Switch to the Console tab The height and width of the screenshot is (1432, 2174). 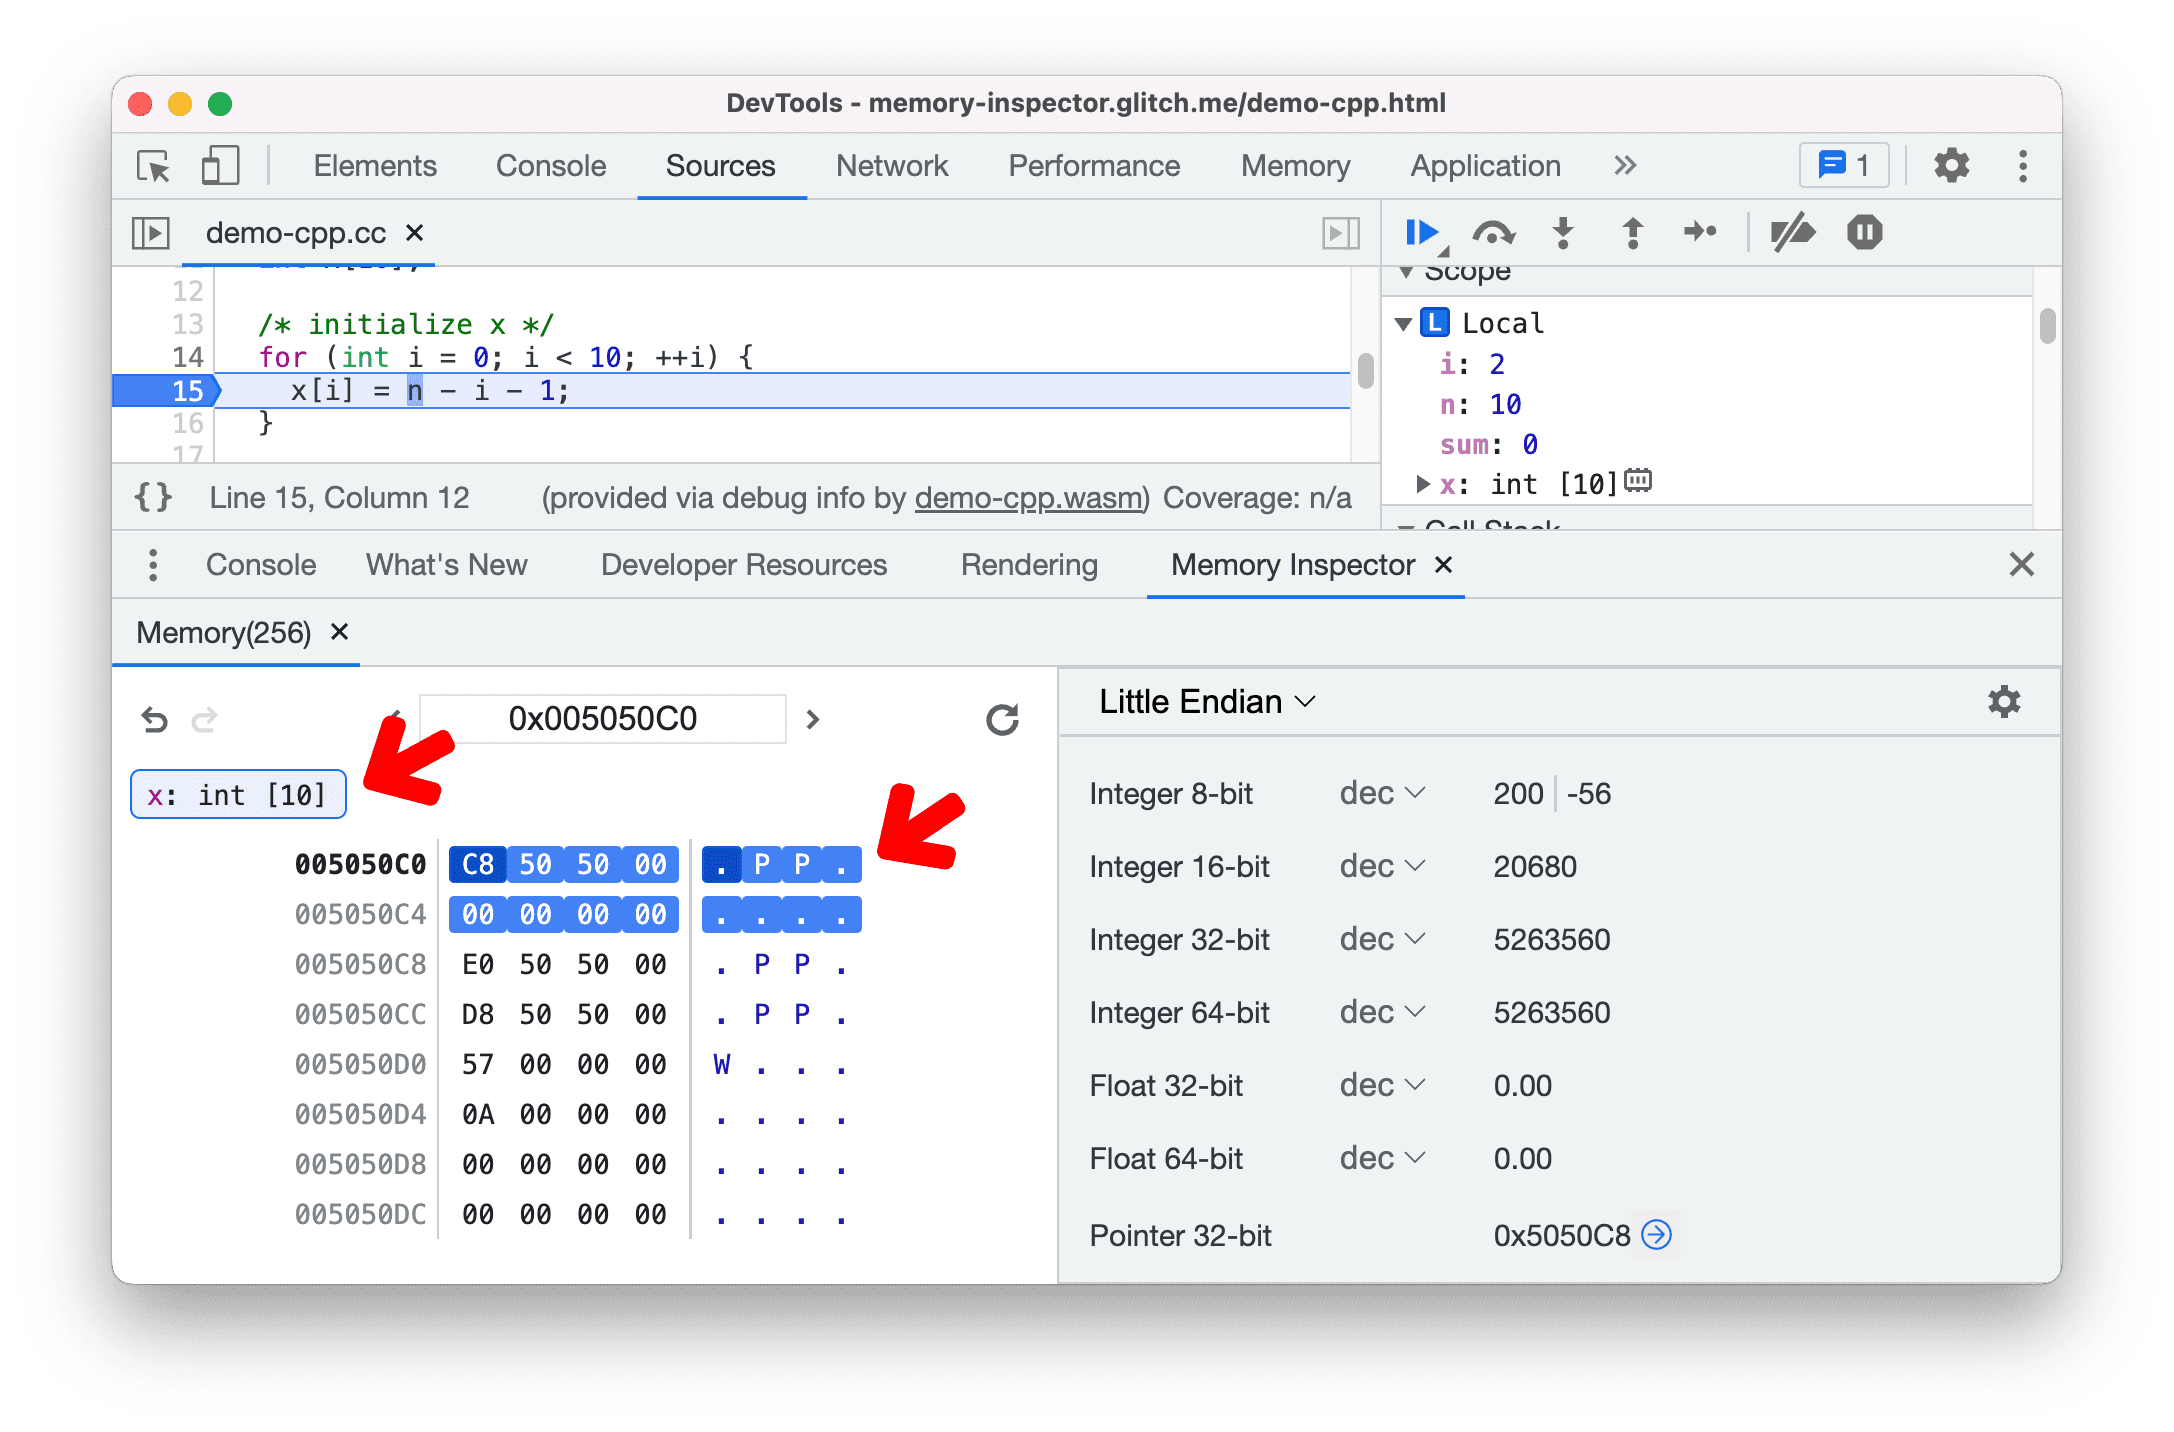point(259,564)
